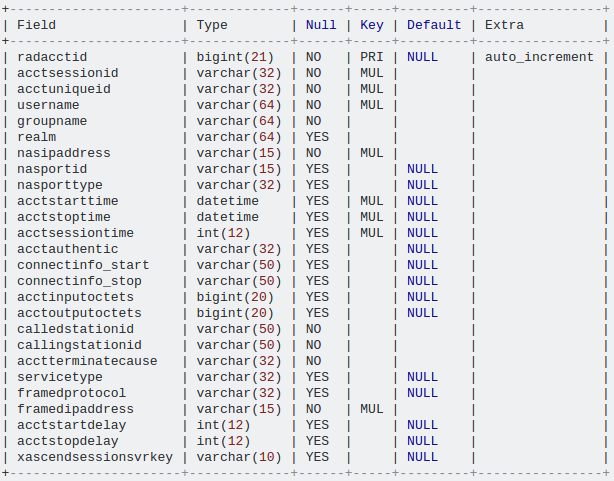This screenshot has width=614, height=481.
Task: Select the acctstoptime field name
Action: 64,217
